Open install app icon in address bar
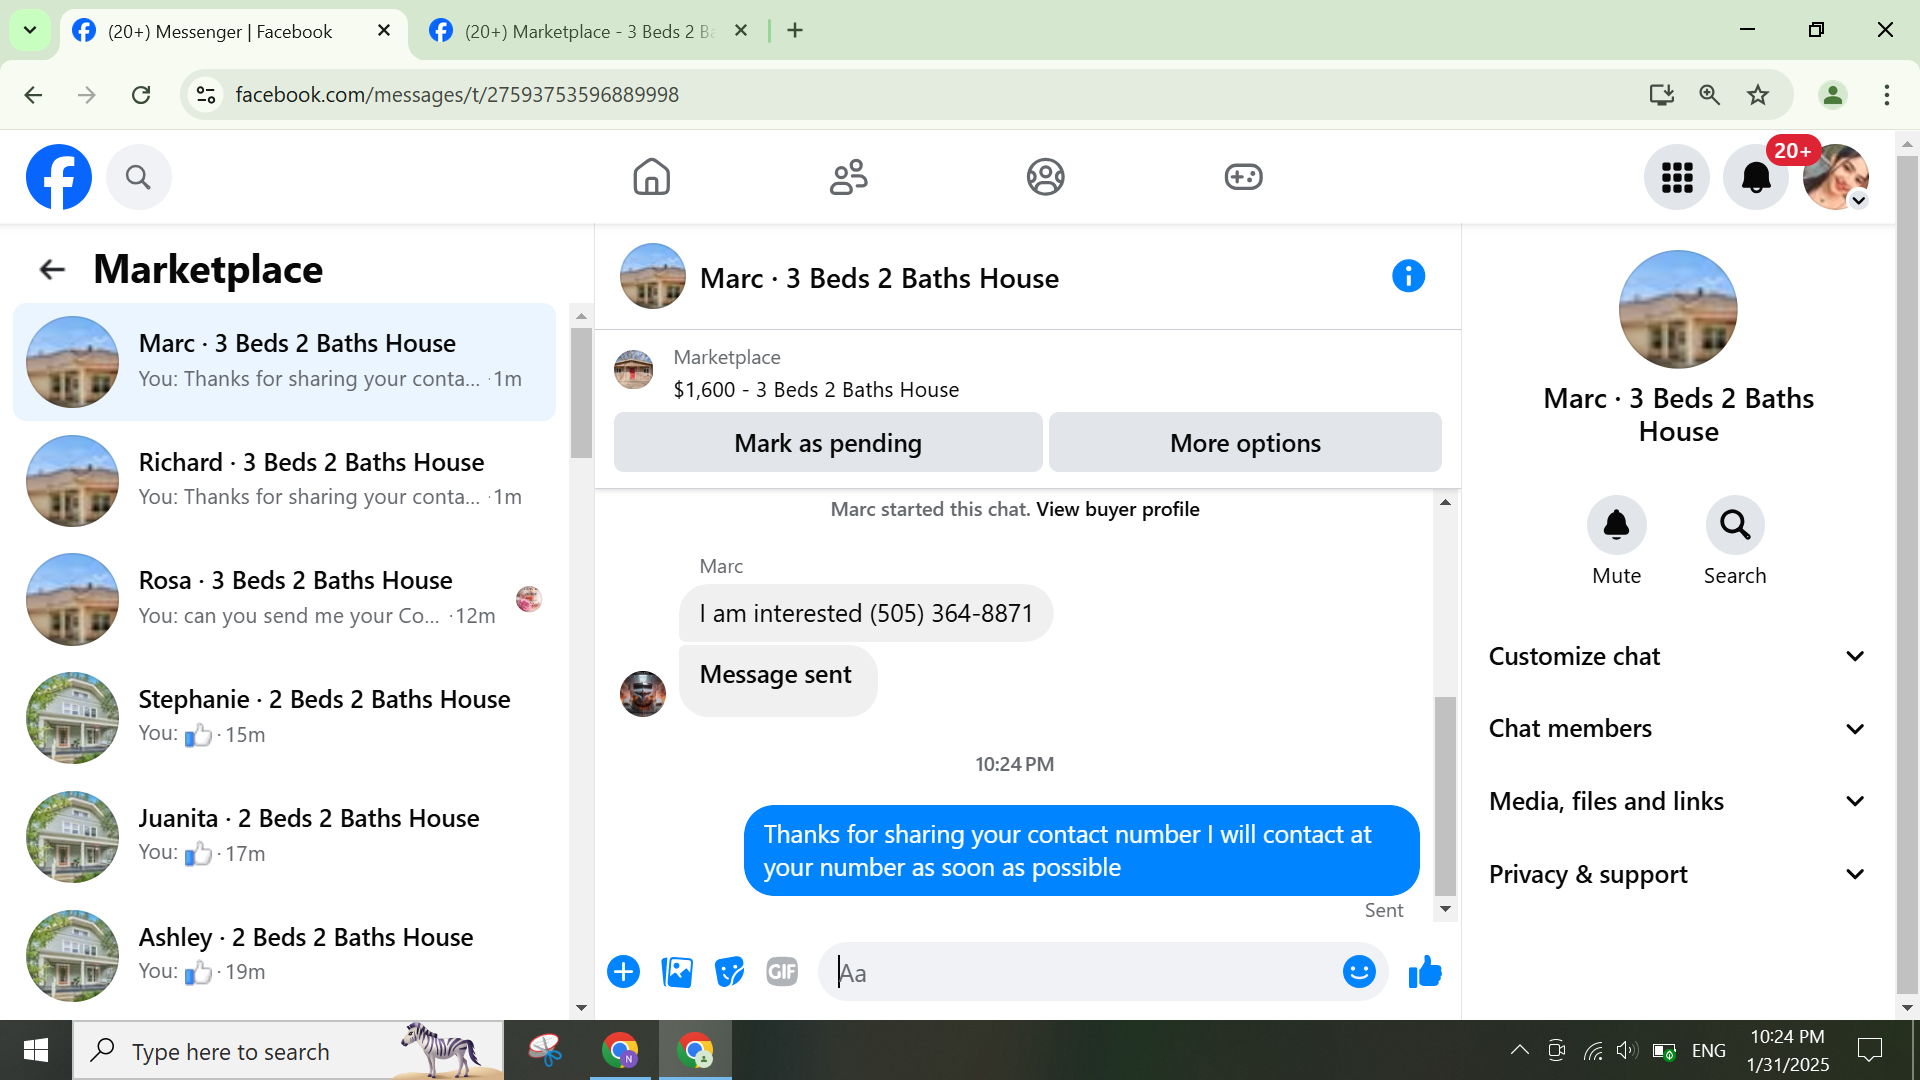Screen dimensions: 1920x1080 1662,95
